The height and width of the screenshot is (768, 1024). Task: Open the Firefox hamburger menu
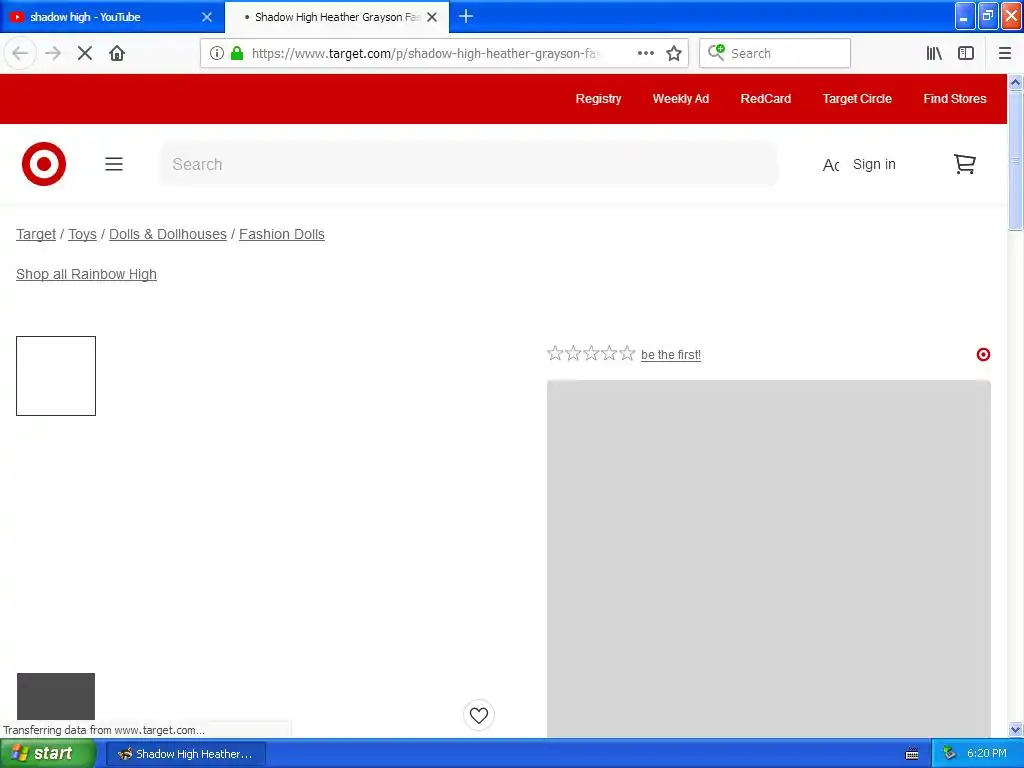(x=1005, y=54)
